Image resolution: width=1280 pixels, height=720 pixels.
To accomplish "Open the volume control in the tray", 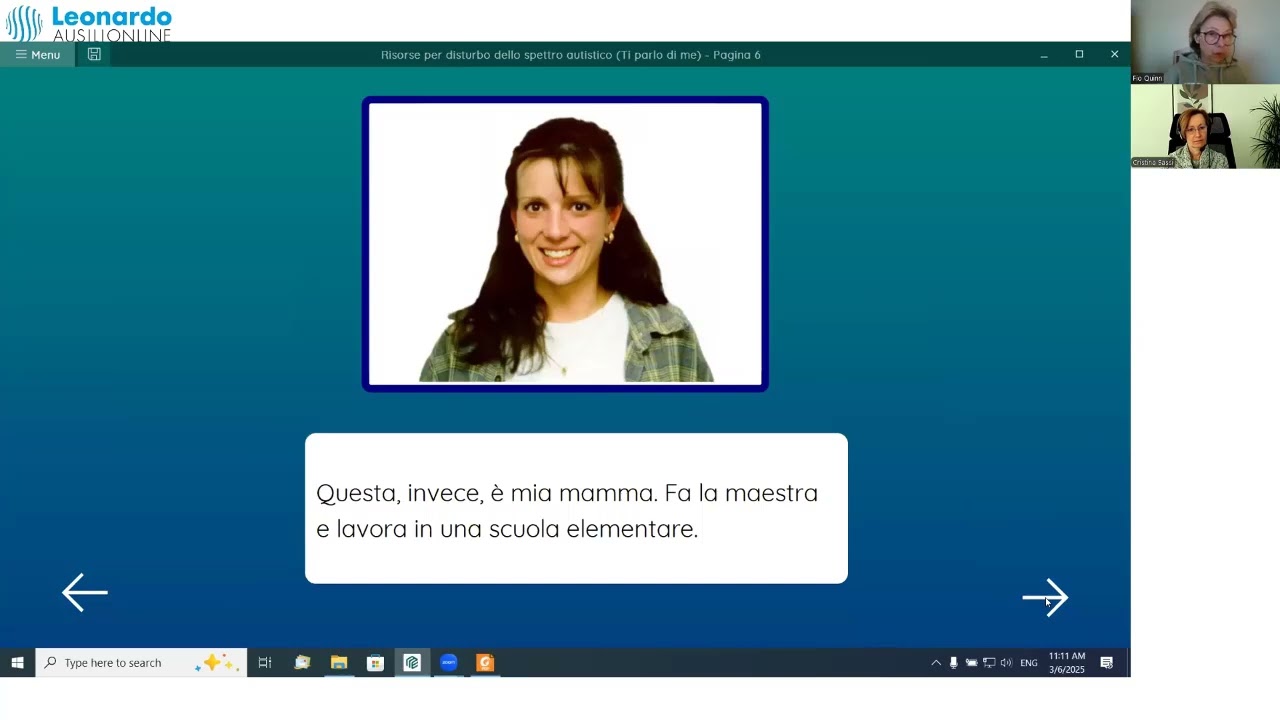I will [1006, 663].
